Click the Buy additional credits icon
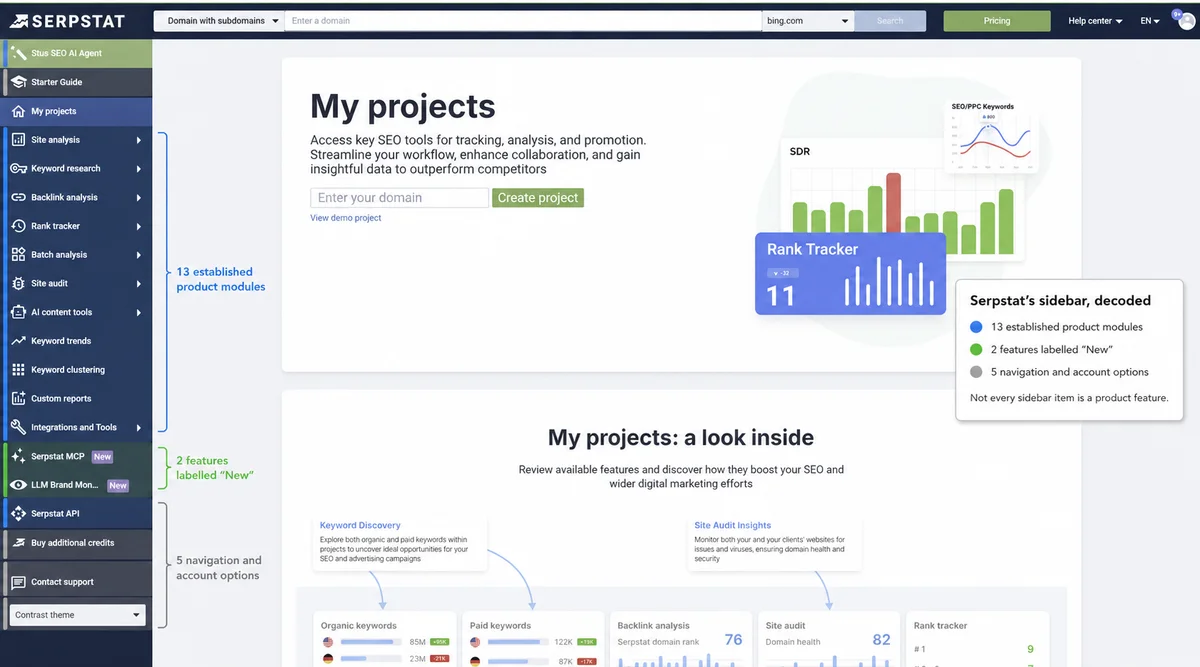The image size is (1200, 667). [18, 543]
